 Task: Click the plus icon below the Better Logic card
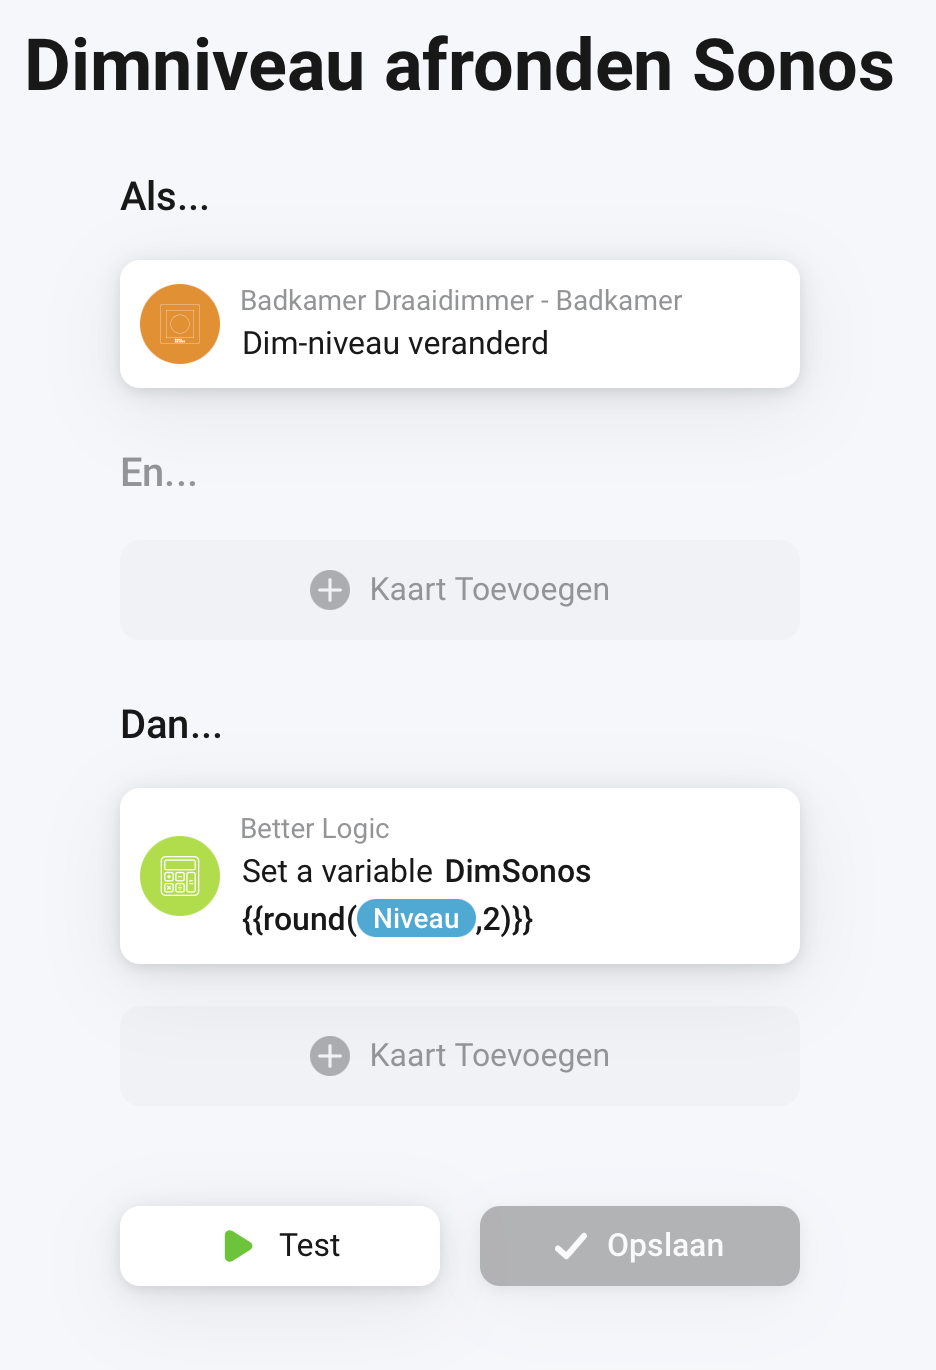click(x=330, y=1056)
